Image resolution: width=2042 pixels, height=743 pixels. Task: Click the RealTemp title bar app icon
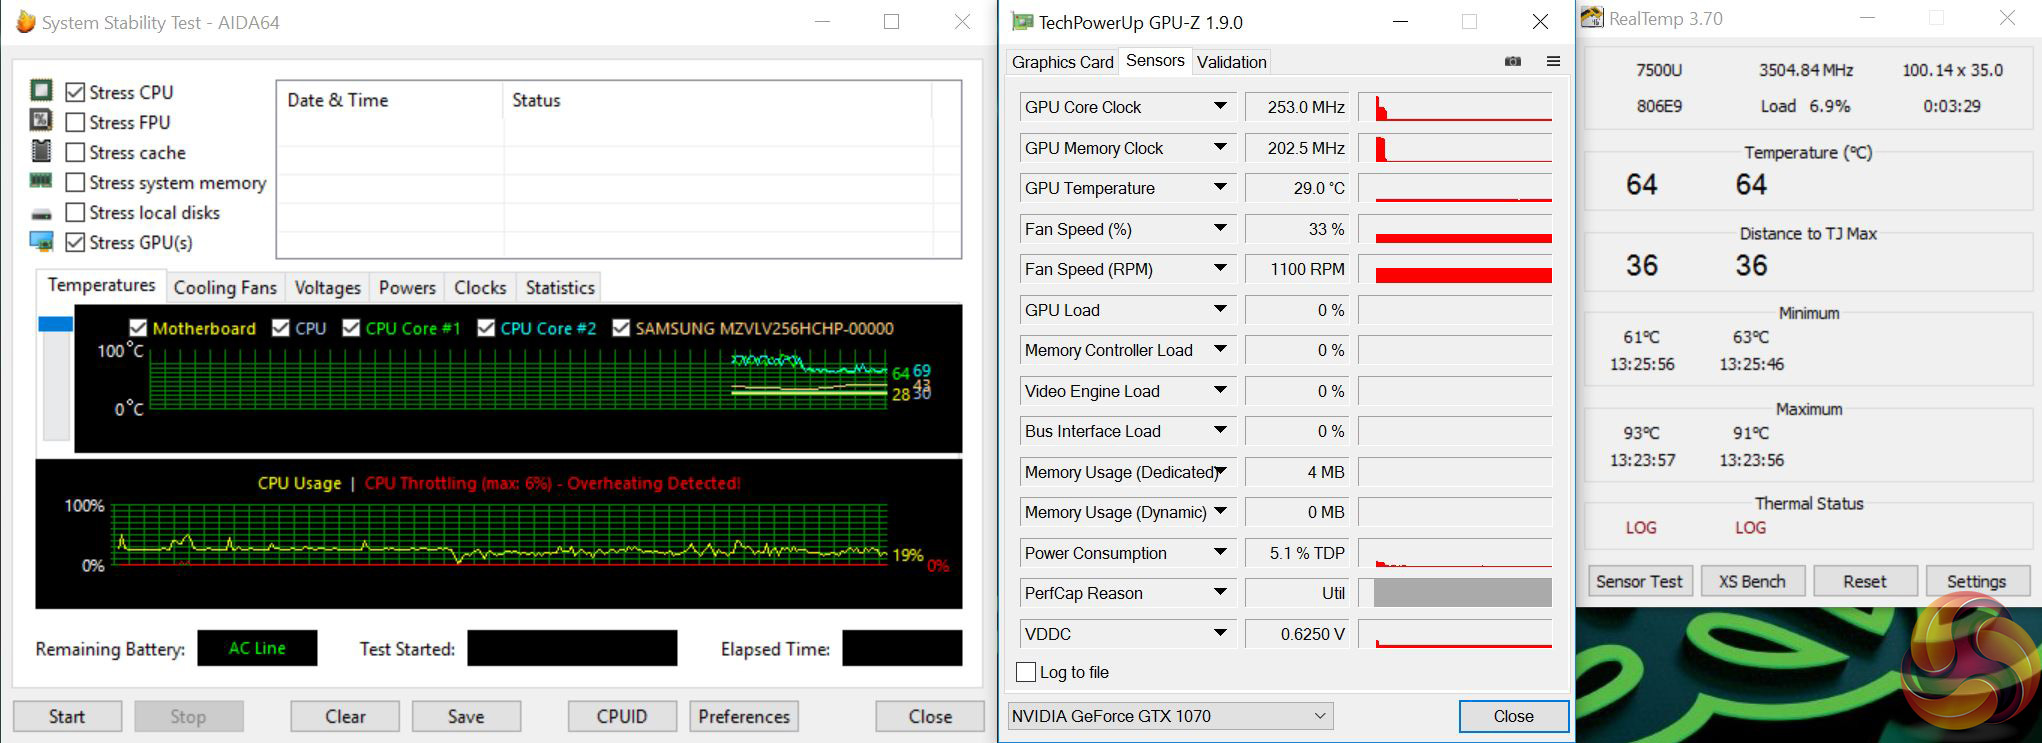(x=1592, y=18)
